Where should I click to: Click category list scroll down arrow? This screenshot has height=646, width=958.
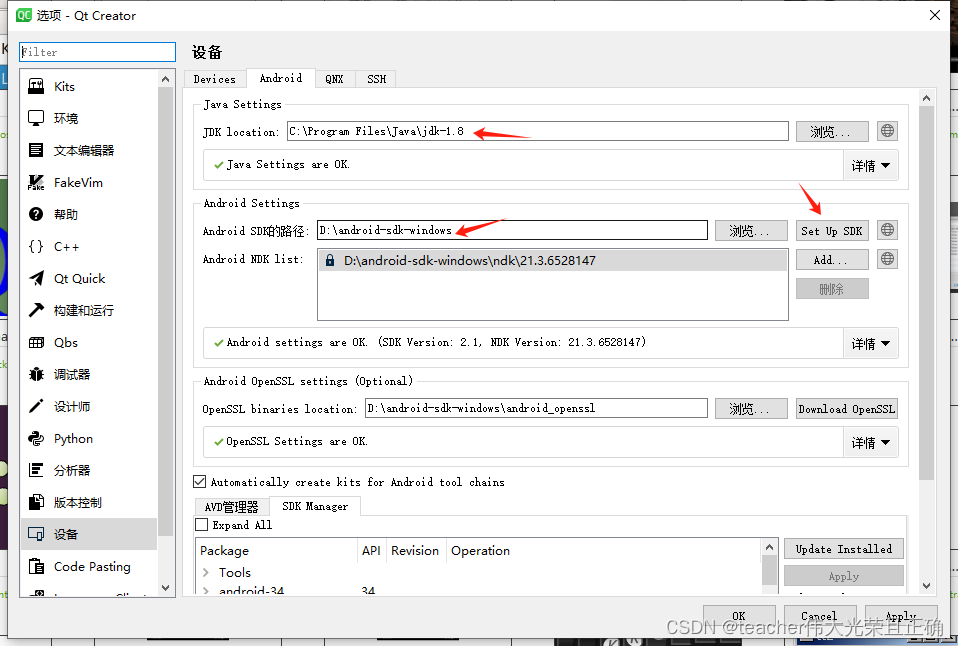tap(165, 587)
